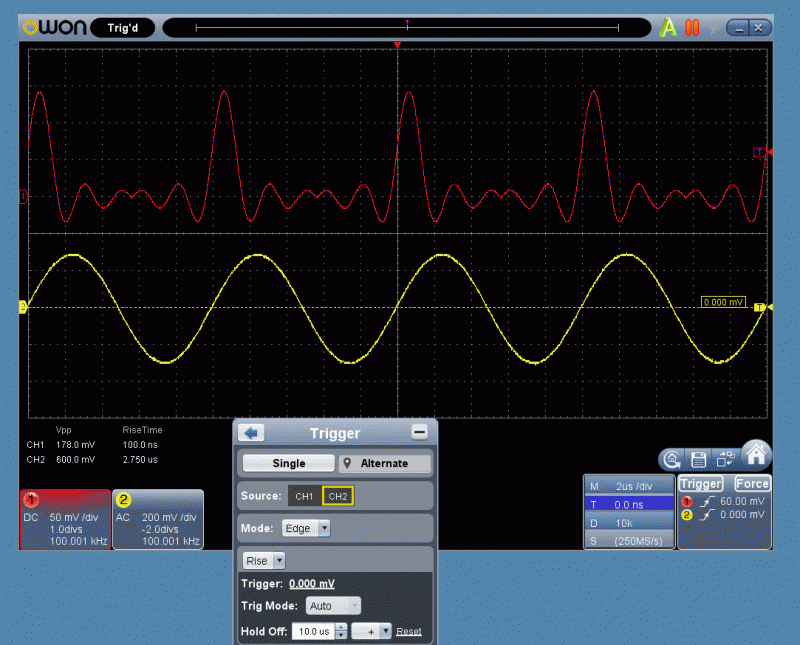
Task: Open the Rise slope dropdown
Action: pyautogui.click(x=264, y=561)
